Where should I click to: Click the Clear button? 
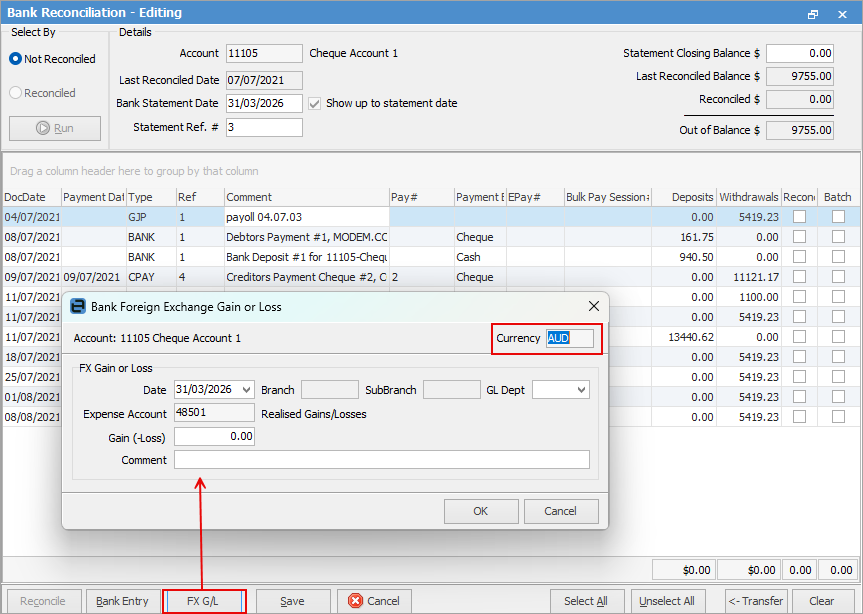822,601
